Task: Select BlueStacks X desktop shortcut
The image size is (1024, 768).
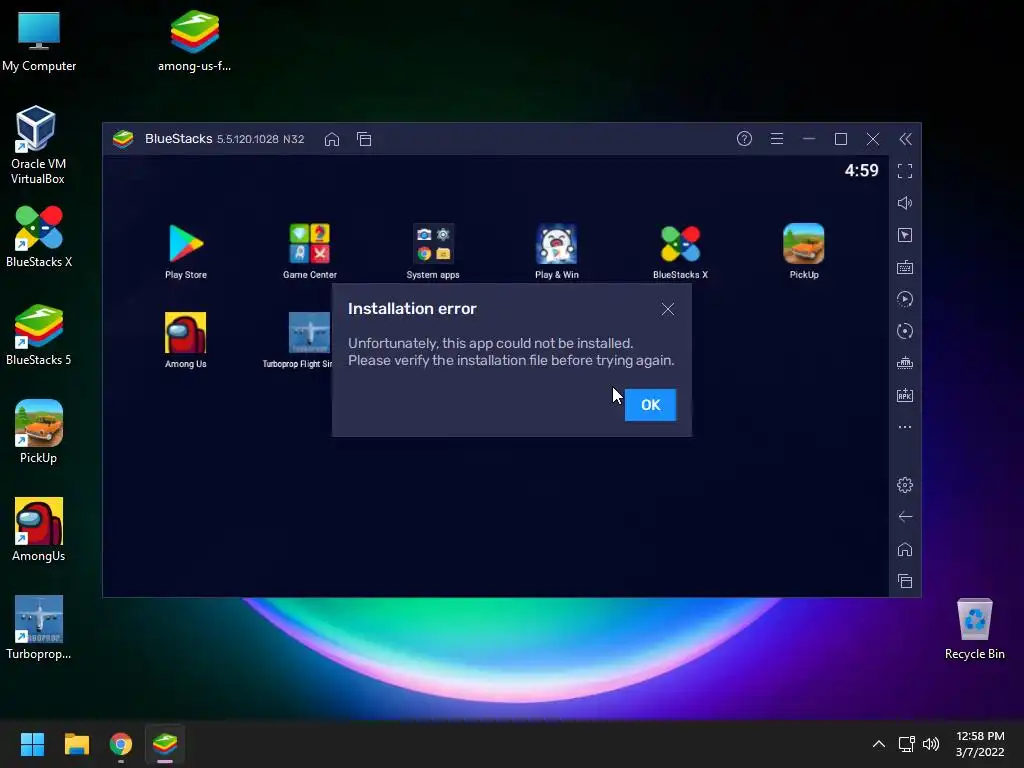Action: point(39,236)
